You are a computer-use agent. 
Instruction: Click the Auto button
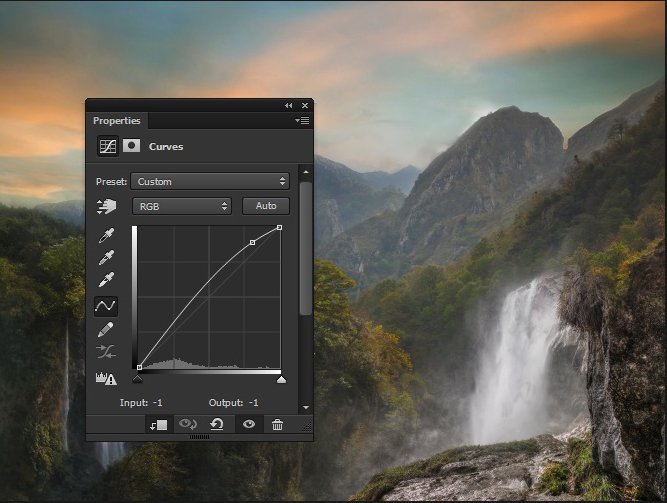[x=266, y=206]
